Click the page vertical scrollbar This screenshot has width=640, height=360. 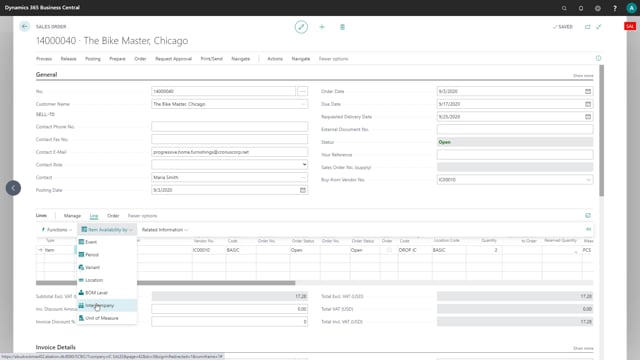(601, 131)
